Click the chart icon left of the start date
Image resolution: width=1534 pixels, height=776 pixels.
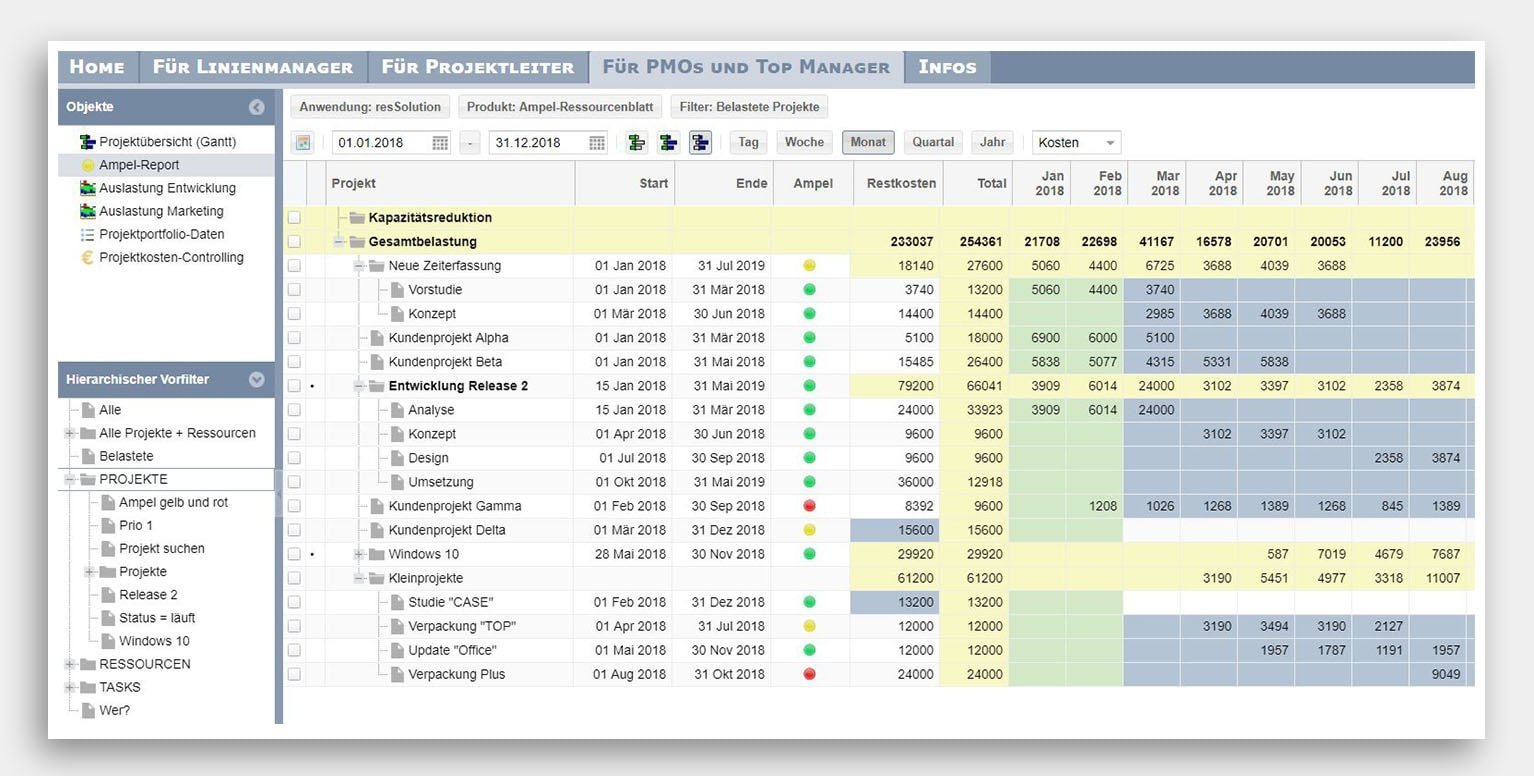click(303, 143)
